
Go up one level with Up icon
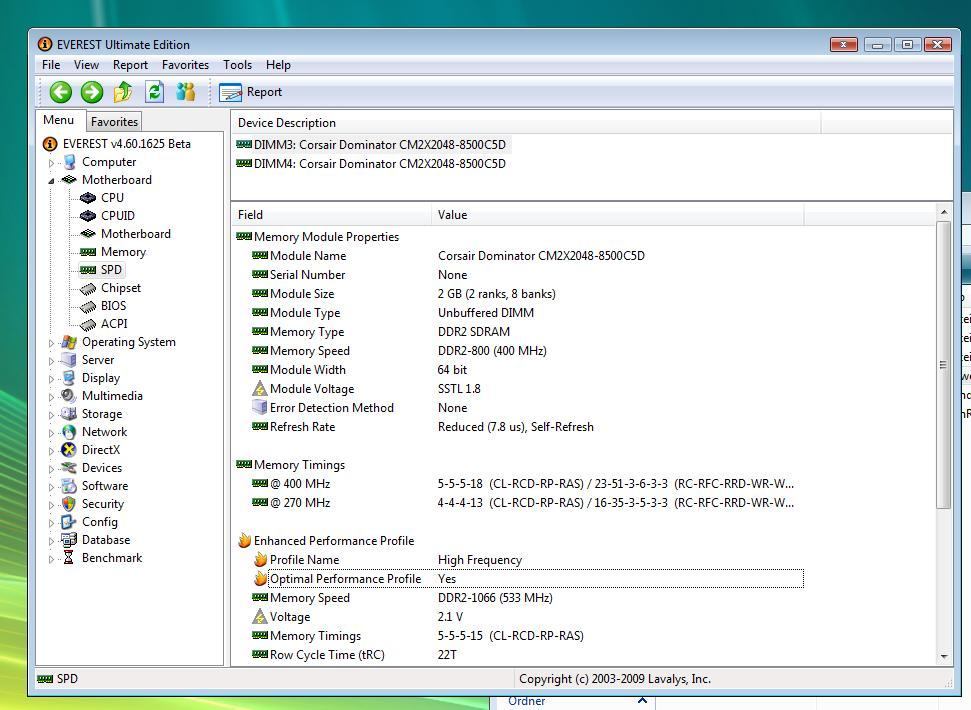coord(123,92)
